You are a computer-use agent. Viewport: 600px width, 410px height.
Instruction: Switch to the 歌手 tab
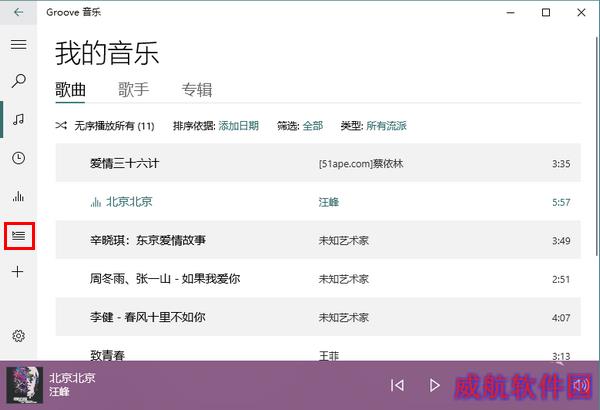133,90
